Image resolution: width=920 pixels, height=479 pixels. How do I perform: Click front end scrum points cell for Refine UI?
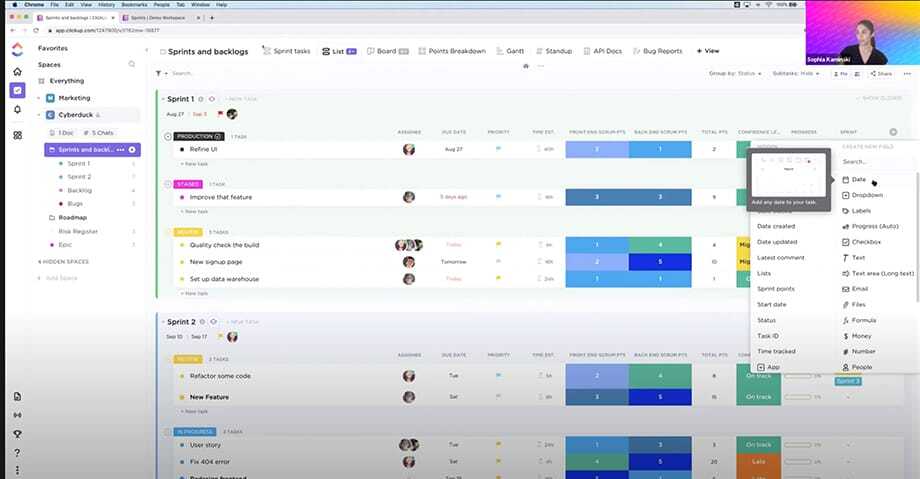597,149
